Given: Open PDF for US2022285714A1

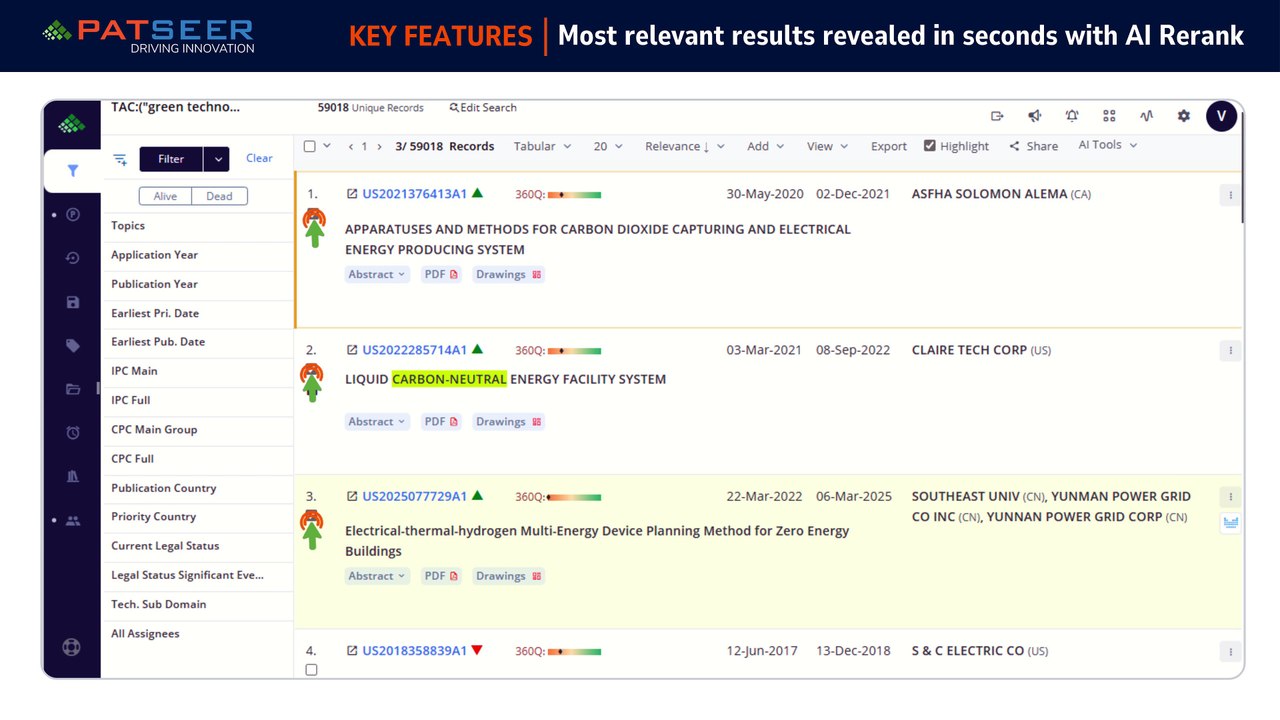Looking at the screenshot, I should pyautogui.click(x=441, y=422).
